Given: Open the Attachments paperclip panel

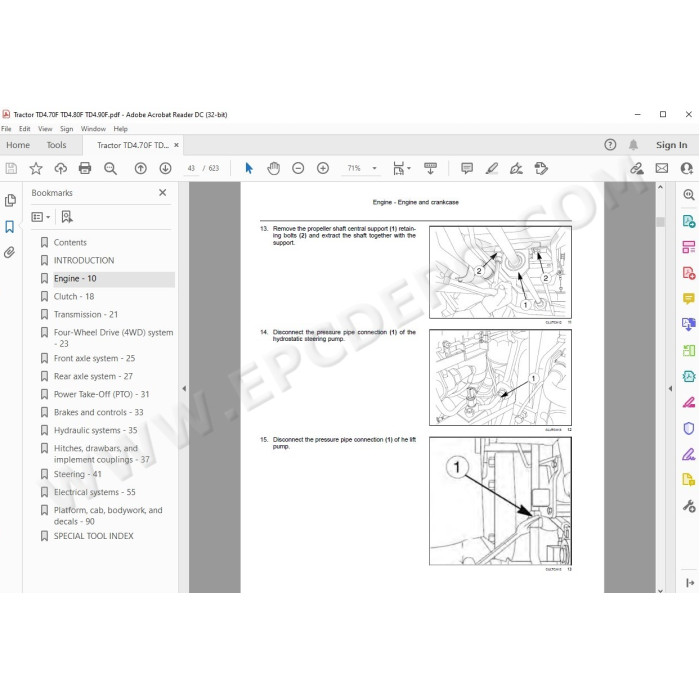Looking at the screenshot, I should point(9,253).
